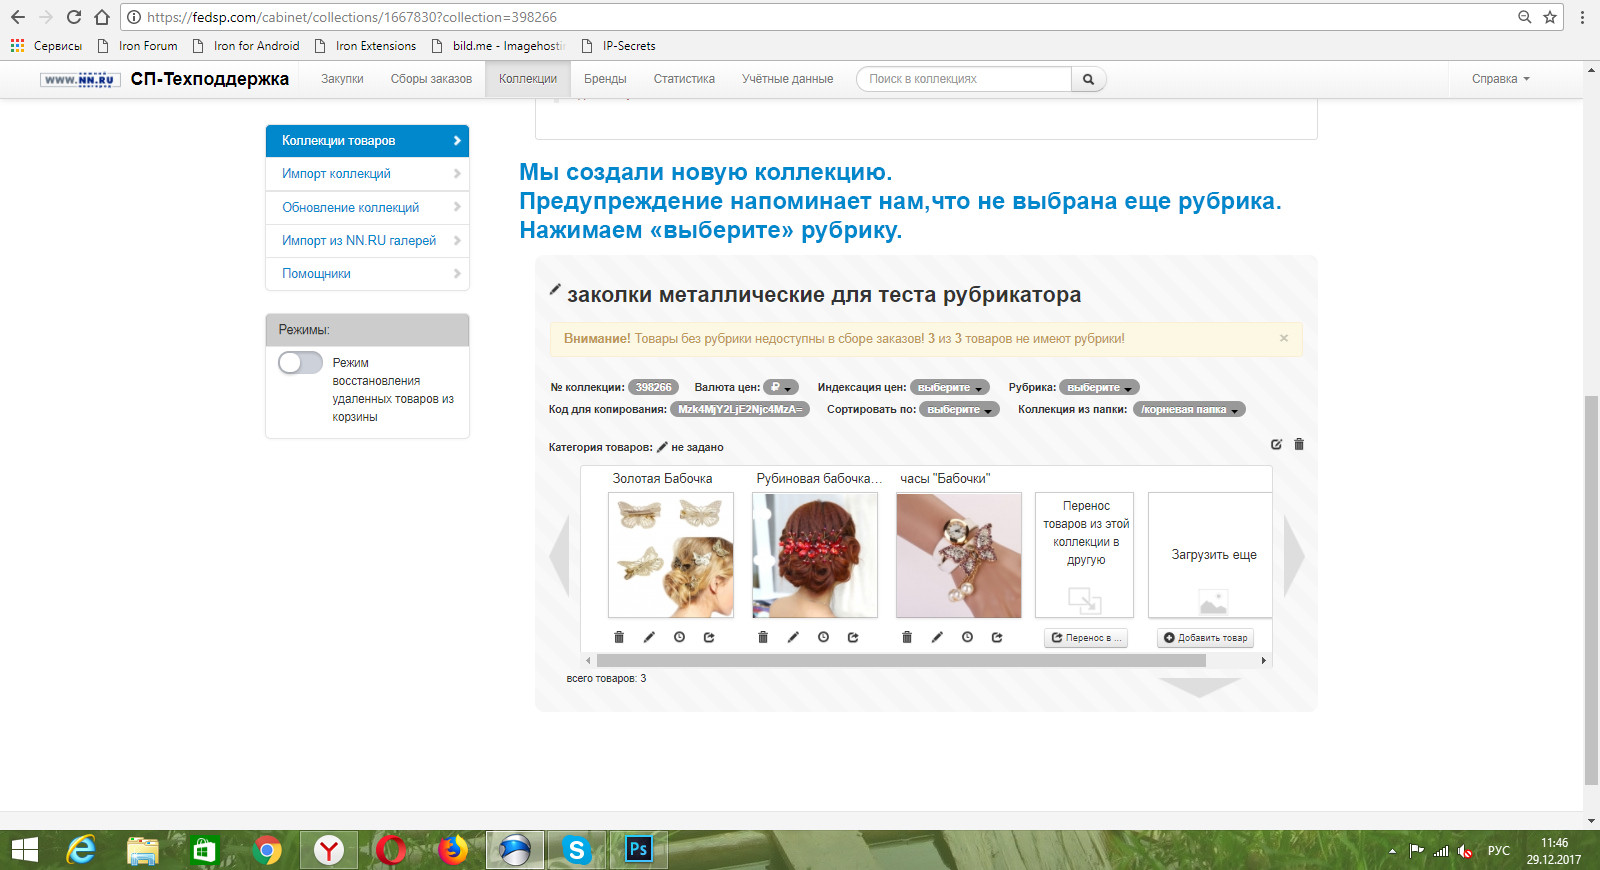This screenshot has height=870, width=1600.
Task: Click share arrow icon under Золотая Бабочка
Action: click(x=709, y=637)
